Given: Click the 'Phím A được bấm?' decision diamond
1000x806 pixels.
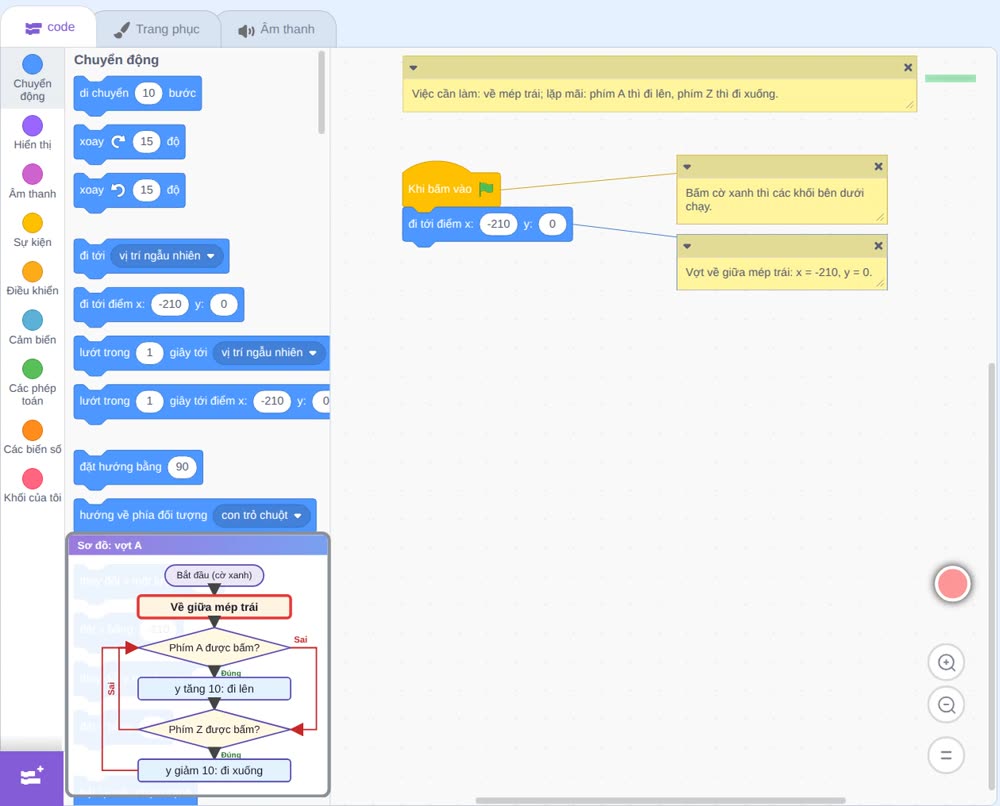Looking at the screenshot, I should click(x=214, y=648).
